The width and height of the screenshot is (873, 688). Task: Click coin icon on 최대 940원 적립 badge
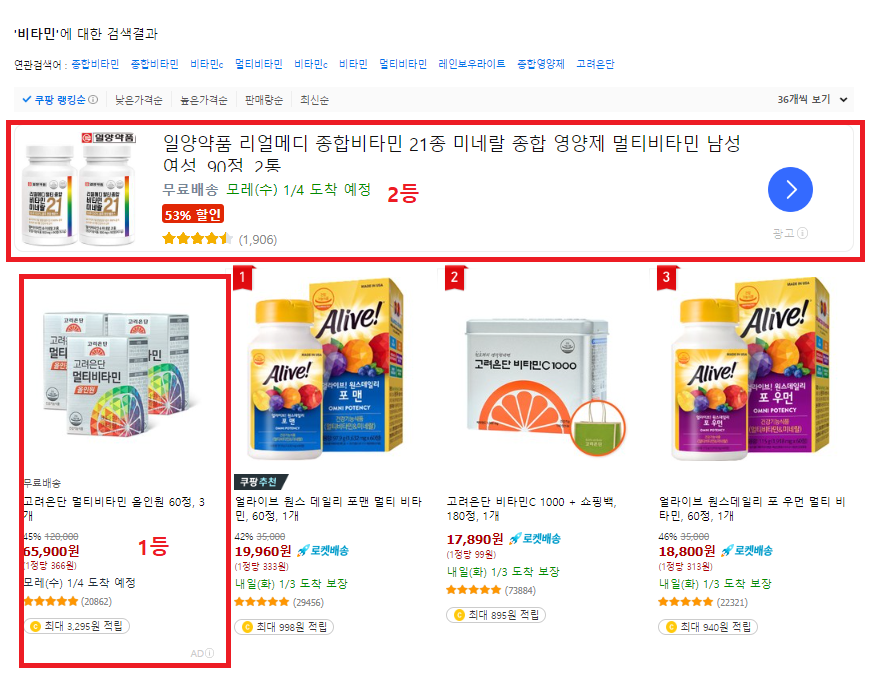pyautogui.click(x=671, y=627)
